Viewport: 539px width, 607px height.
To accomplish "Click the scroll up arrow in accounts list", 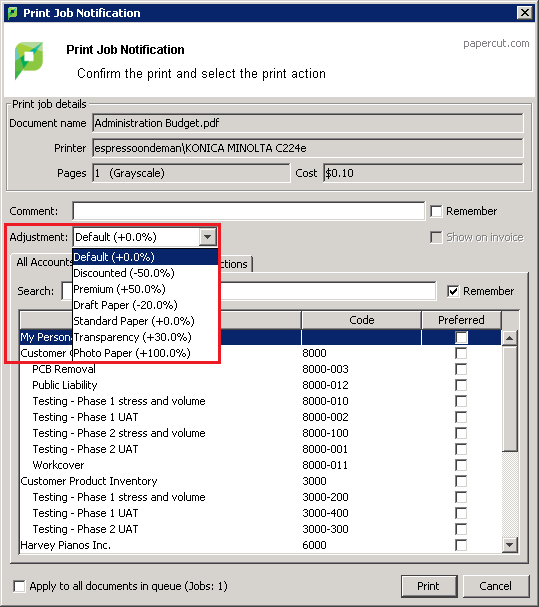I will click(x=510, y=338).
